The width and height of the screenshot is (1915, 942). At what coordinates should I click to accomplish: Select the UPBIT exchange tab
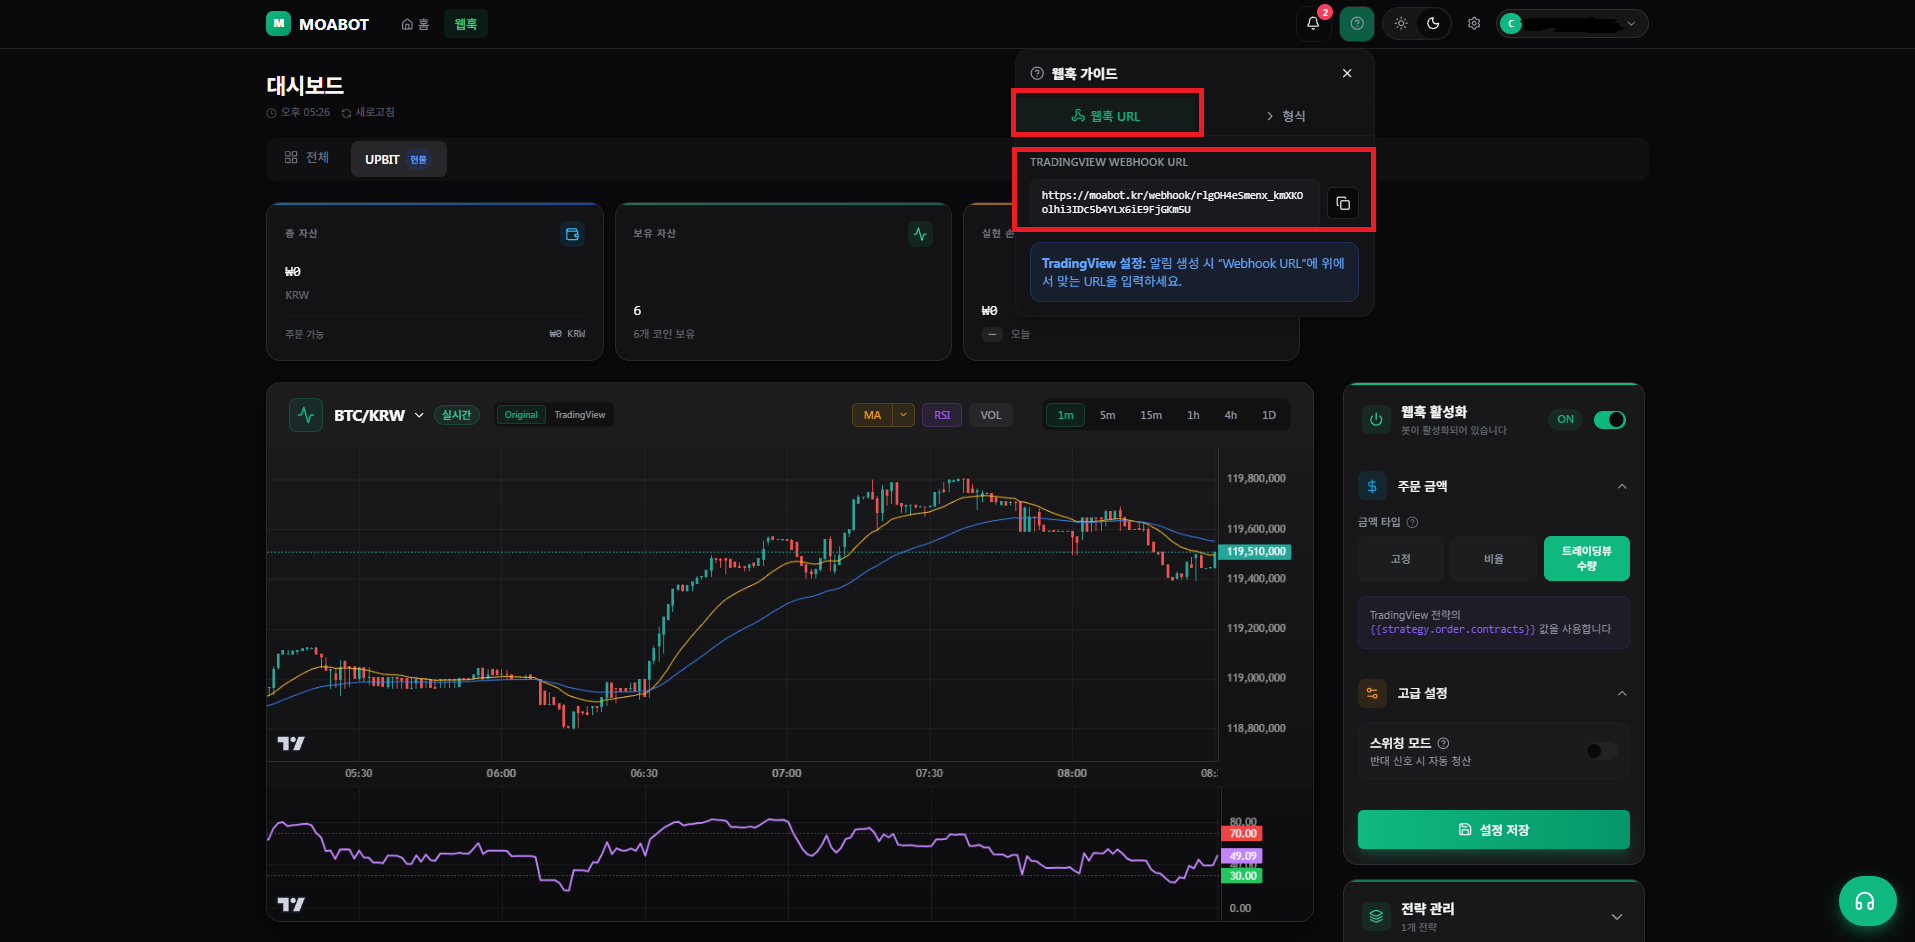(x=398, y=159)
